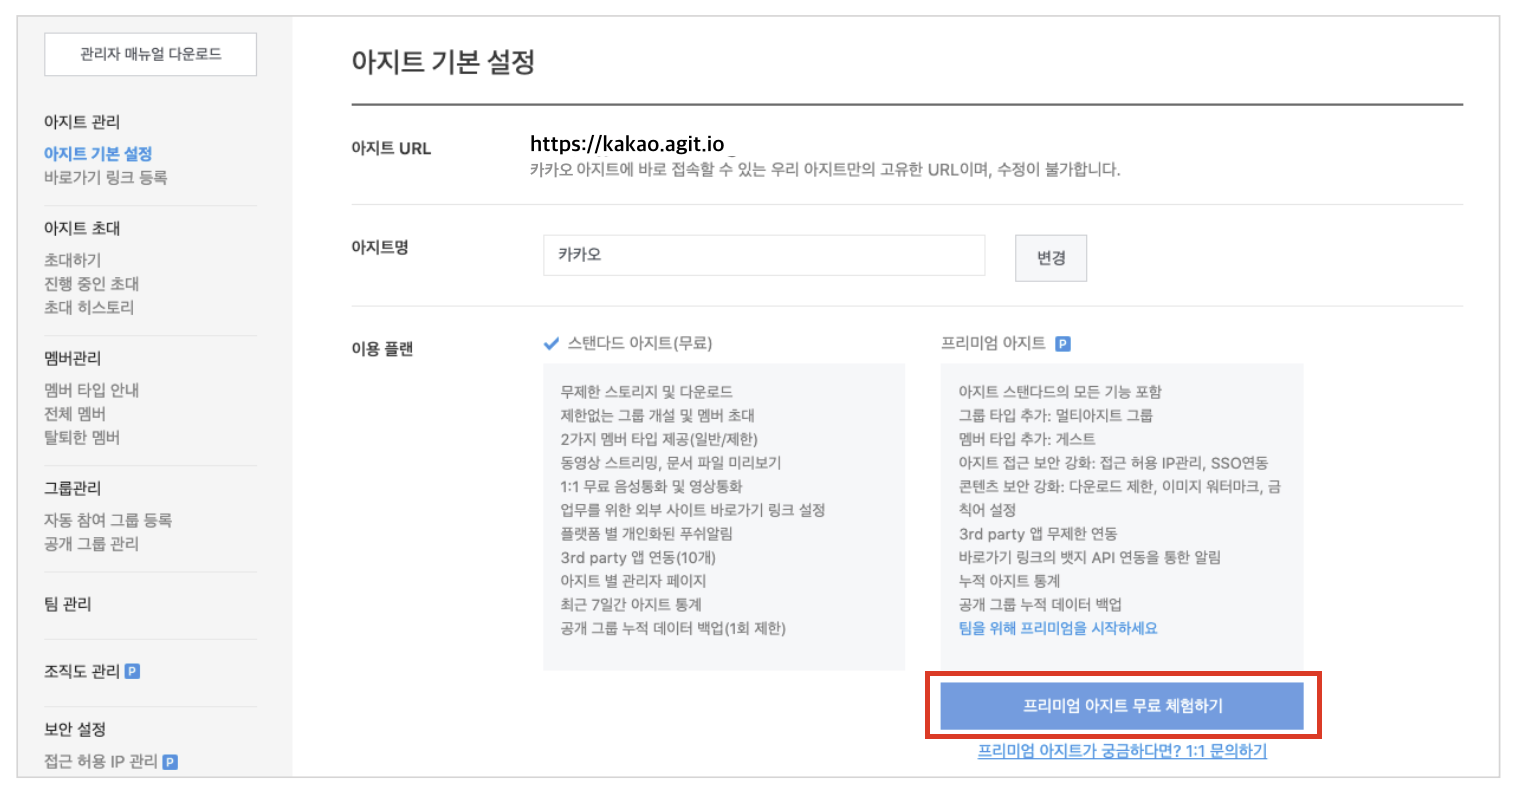Navigate to 자동 참여 그룹 등록
The image size is (1516, 796).
click(108, 520)
